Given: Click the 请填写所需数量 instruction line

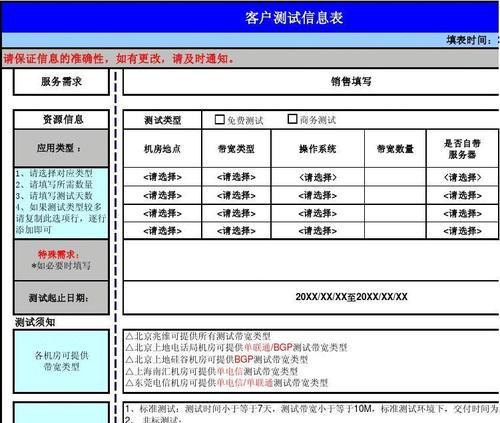Looking at the screenshot, I should point(54,184).
